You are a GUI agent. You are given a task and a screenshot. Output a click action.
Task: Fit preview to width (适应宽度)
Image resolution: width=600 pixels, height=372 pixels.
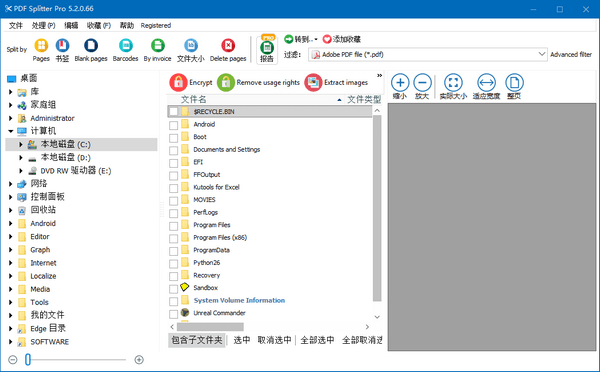tap(486, 83)
